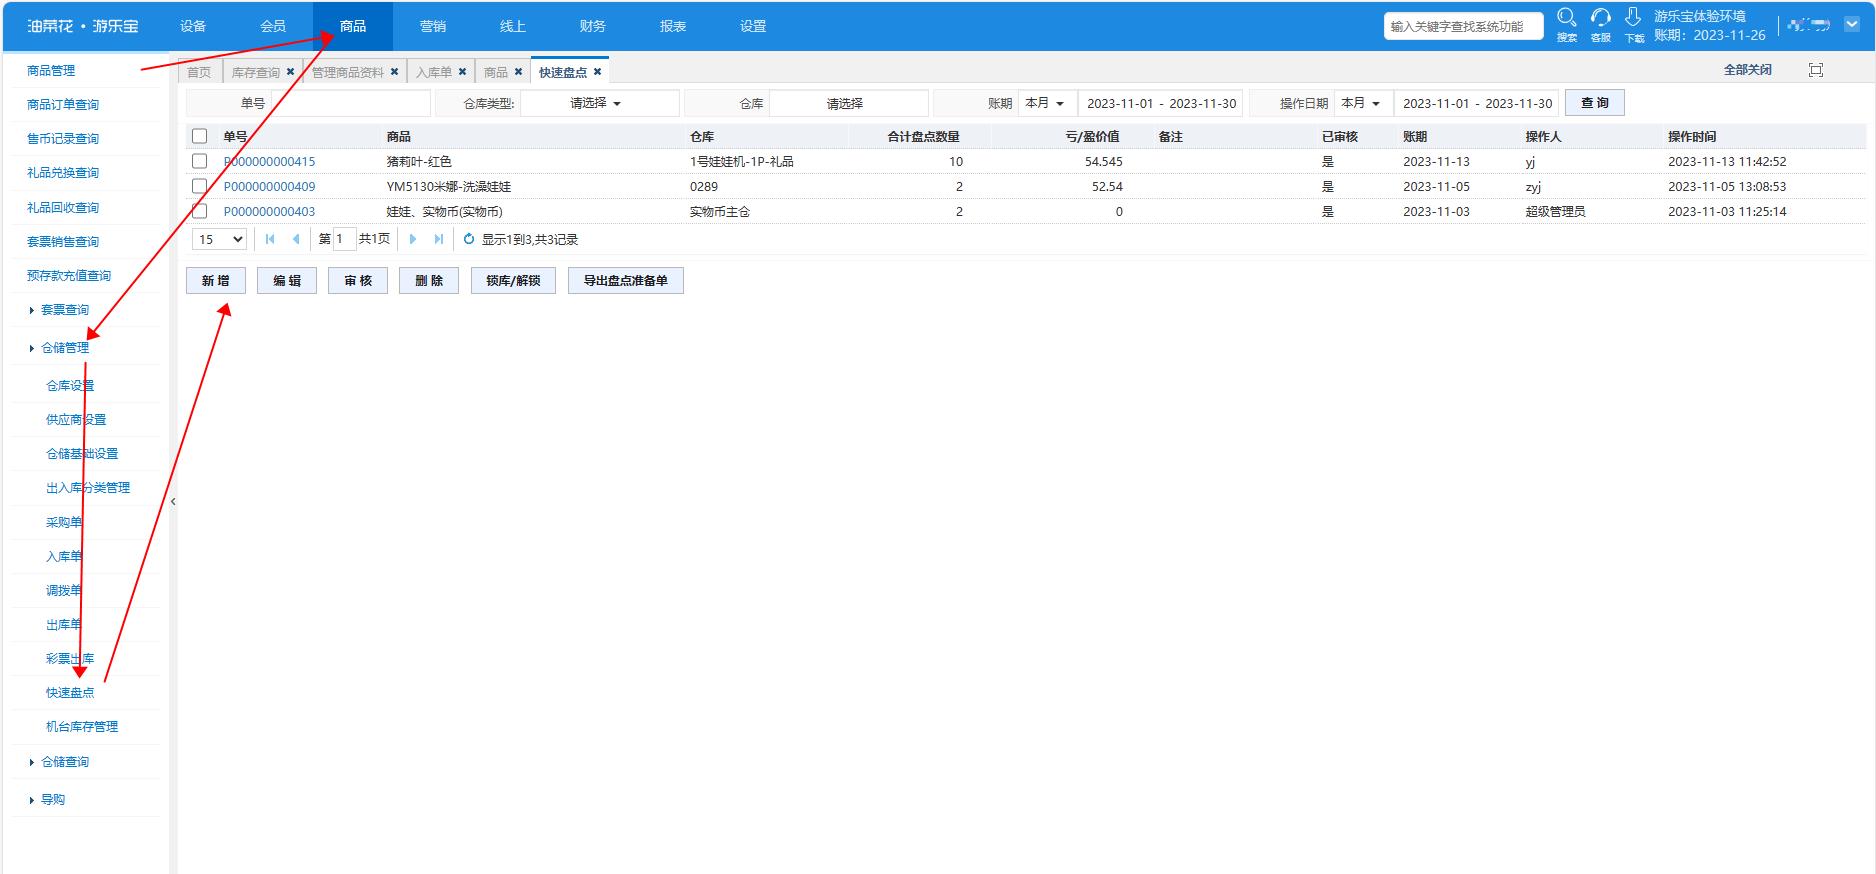1876x874 pixels.
Task: Collapse the left sidebar with splitter arrow
Action: 173,501
